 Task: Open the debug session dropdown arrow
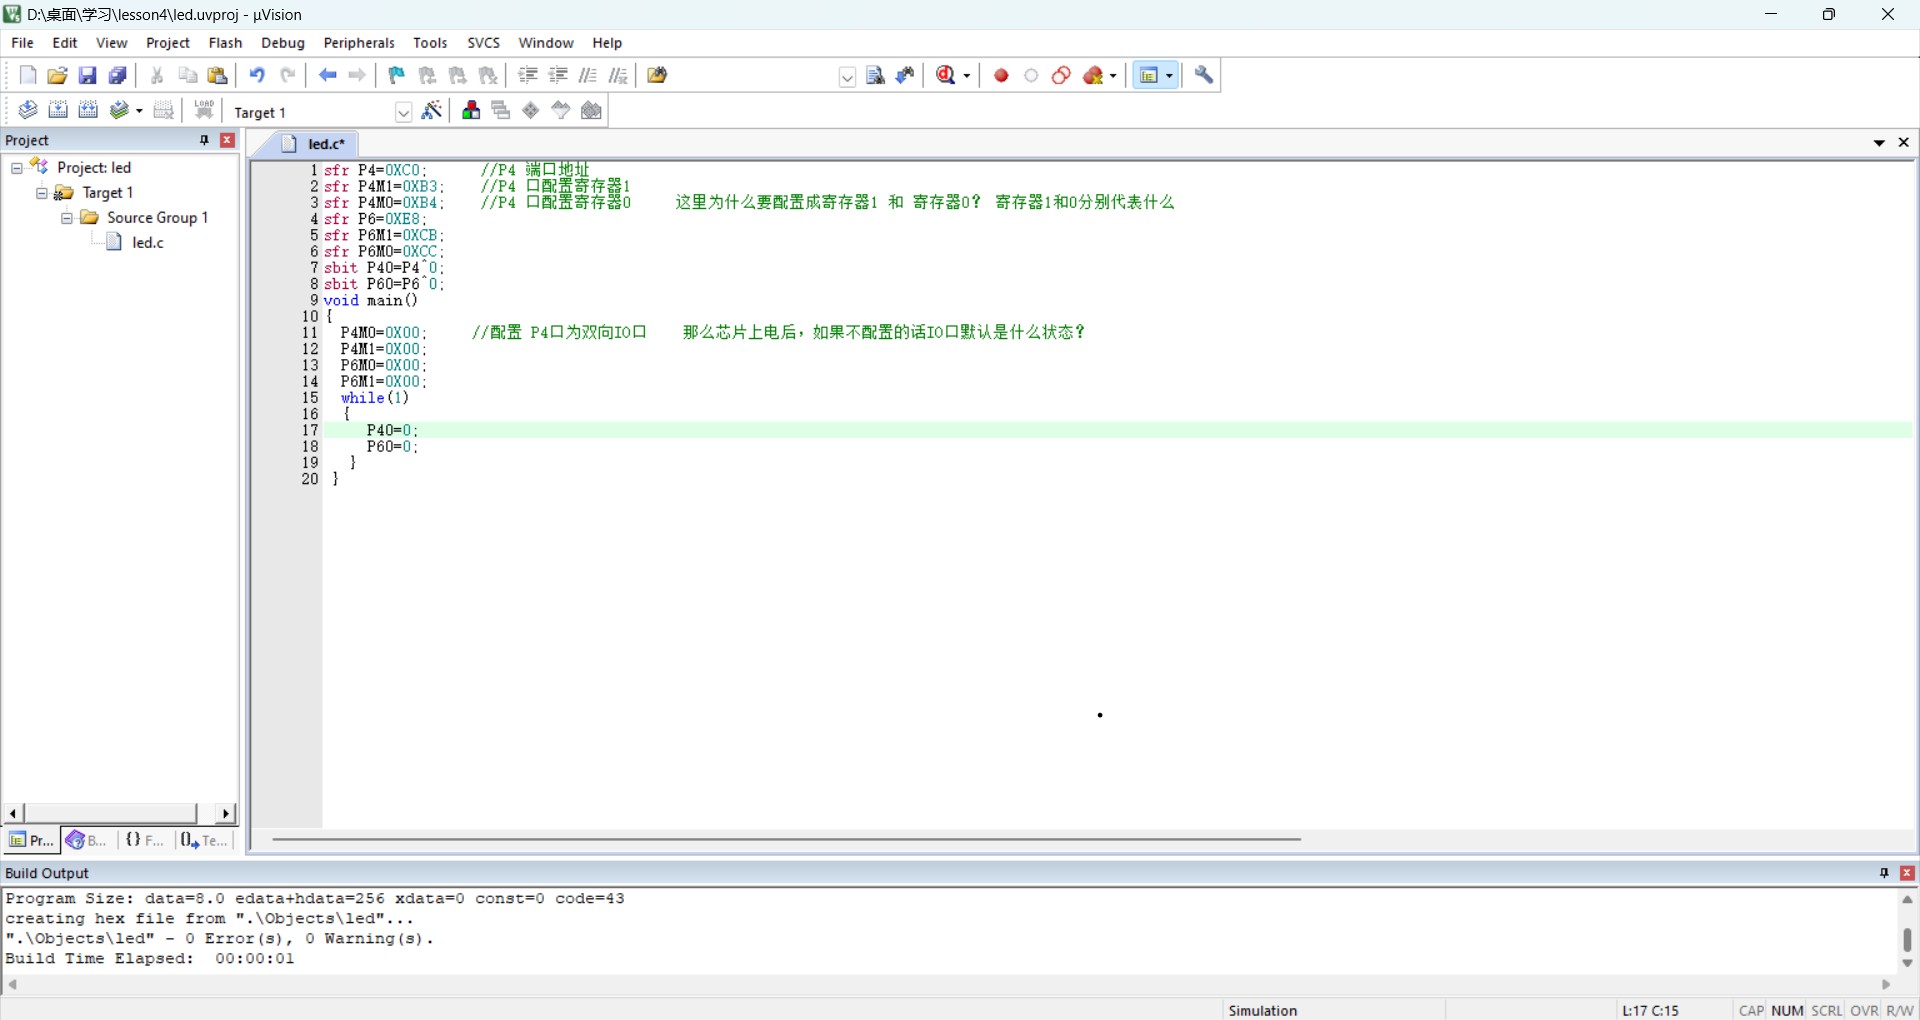click(967, 76)
